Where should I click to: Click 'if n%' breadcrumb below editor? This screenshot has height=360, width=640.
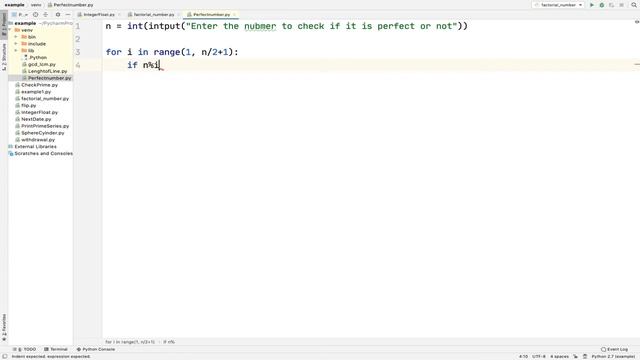click(x=169, y=342)
